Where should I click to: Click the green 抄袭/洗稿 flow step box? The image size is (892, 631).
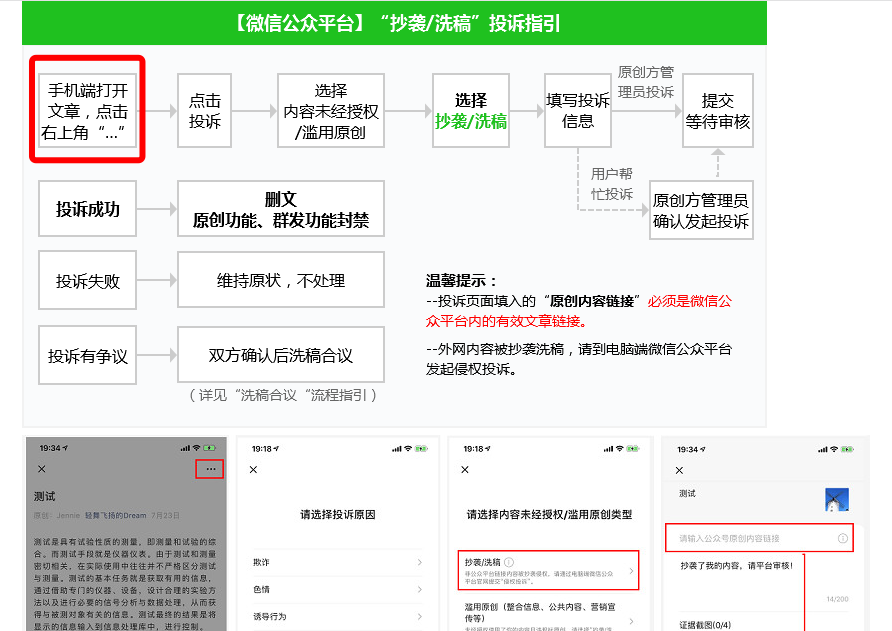point(470,110)
